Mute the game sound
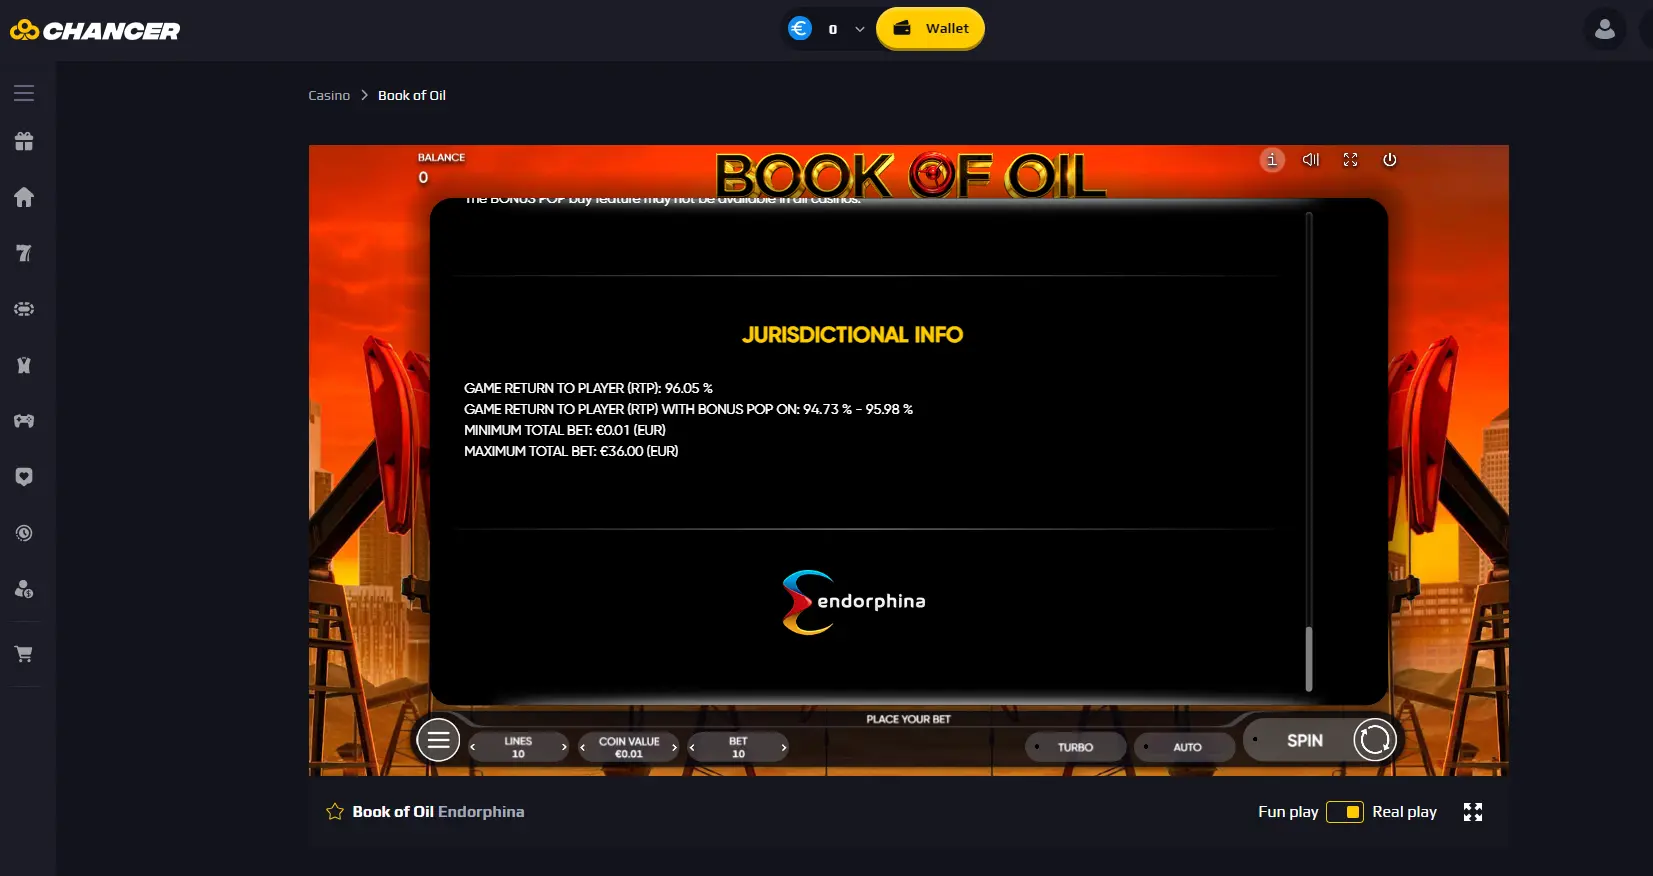 (1311, 160)
